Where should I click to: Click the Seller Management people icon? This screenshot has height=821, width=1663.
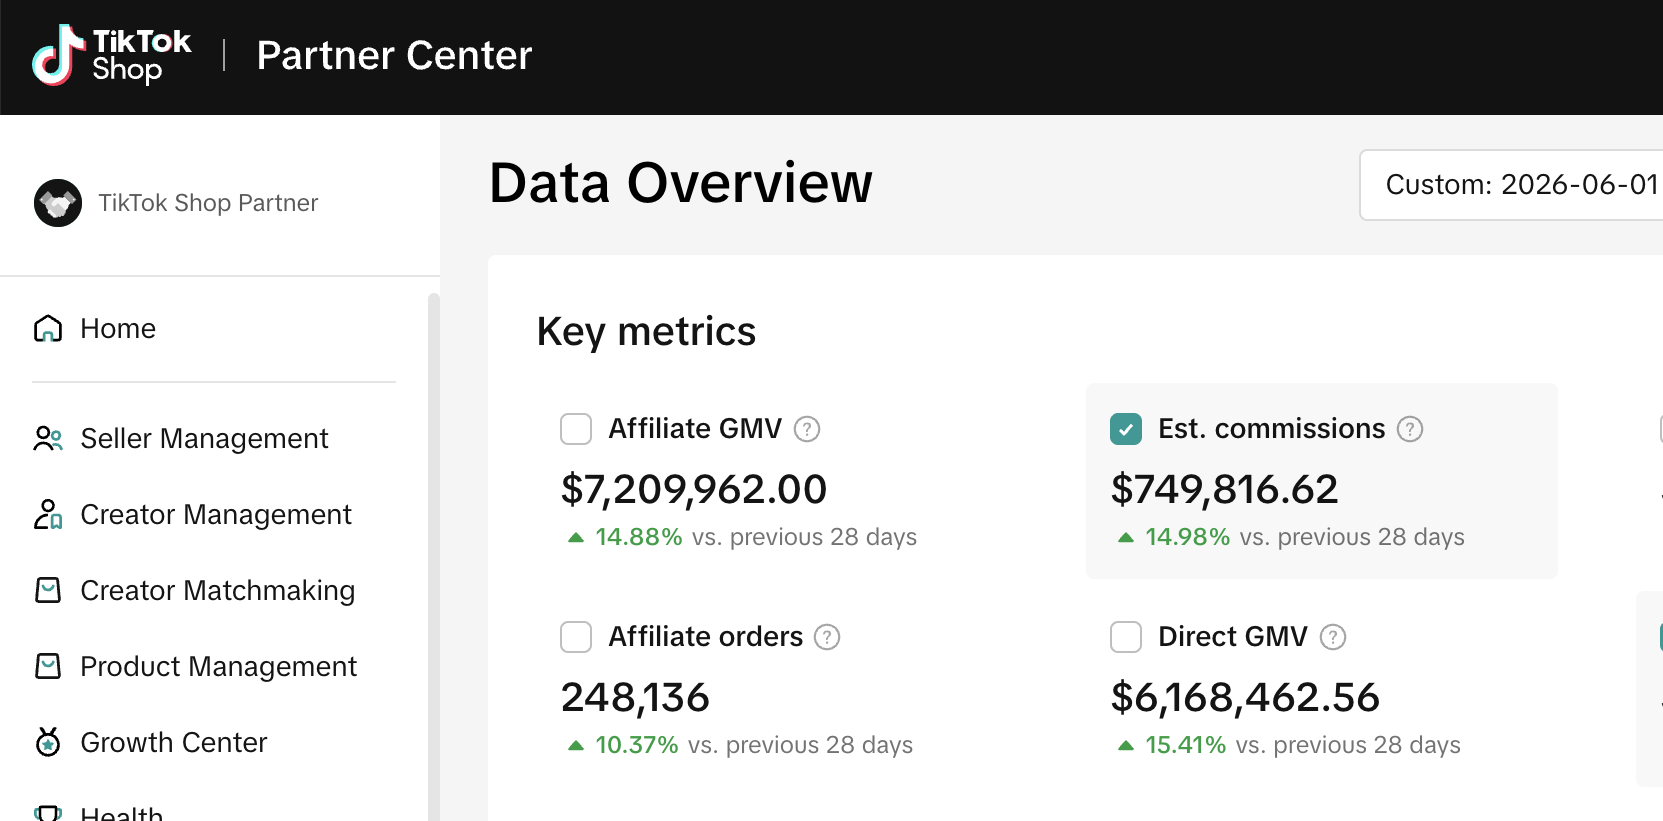click(48, 438)
